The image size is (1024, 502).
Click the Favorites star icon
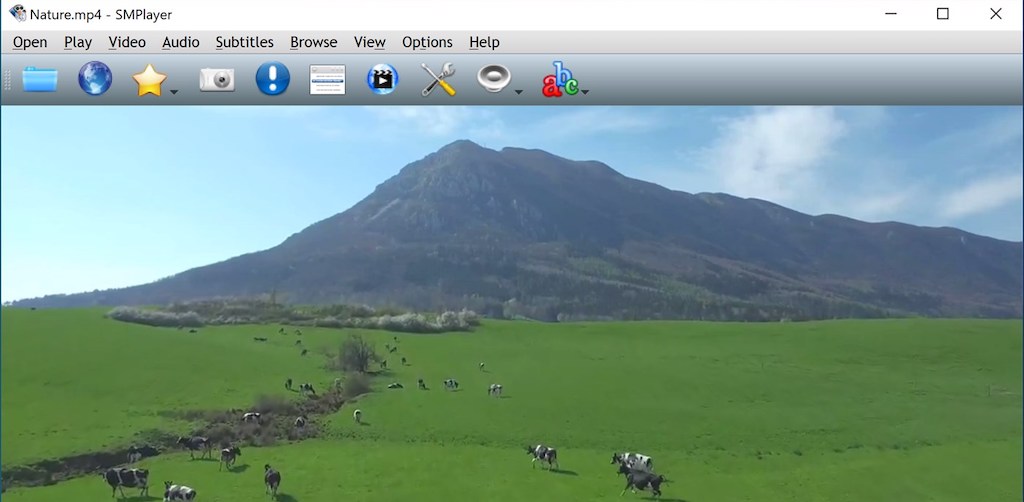(148, 80)
